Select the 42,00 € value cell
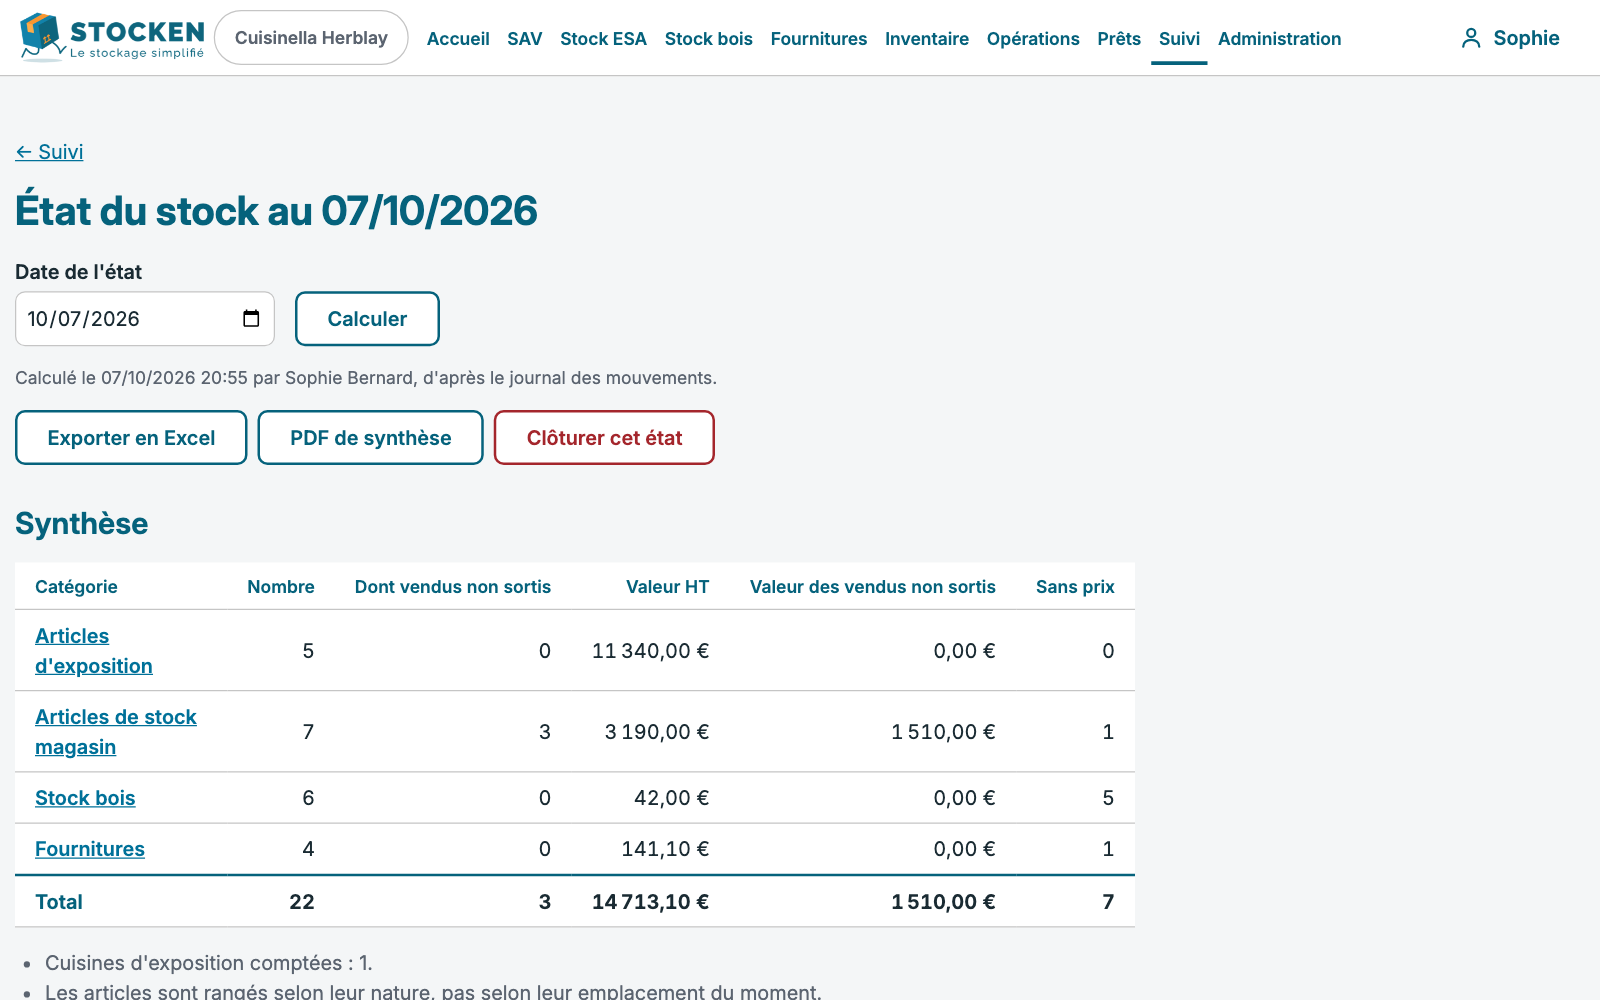1600x1000 pixels. [x=671, y=798]
